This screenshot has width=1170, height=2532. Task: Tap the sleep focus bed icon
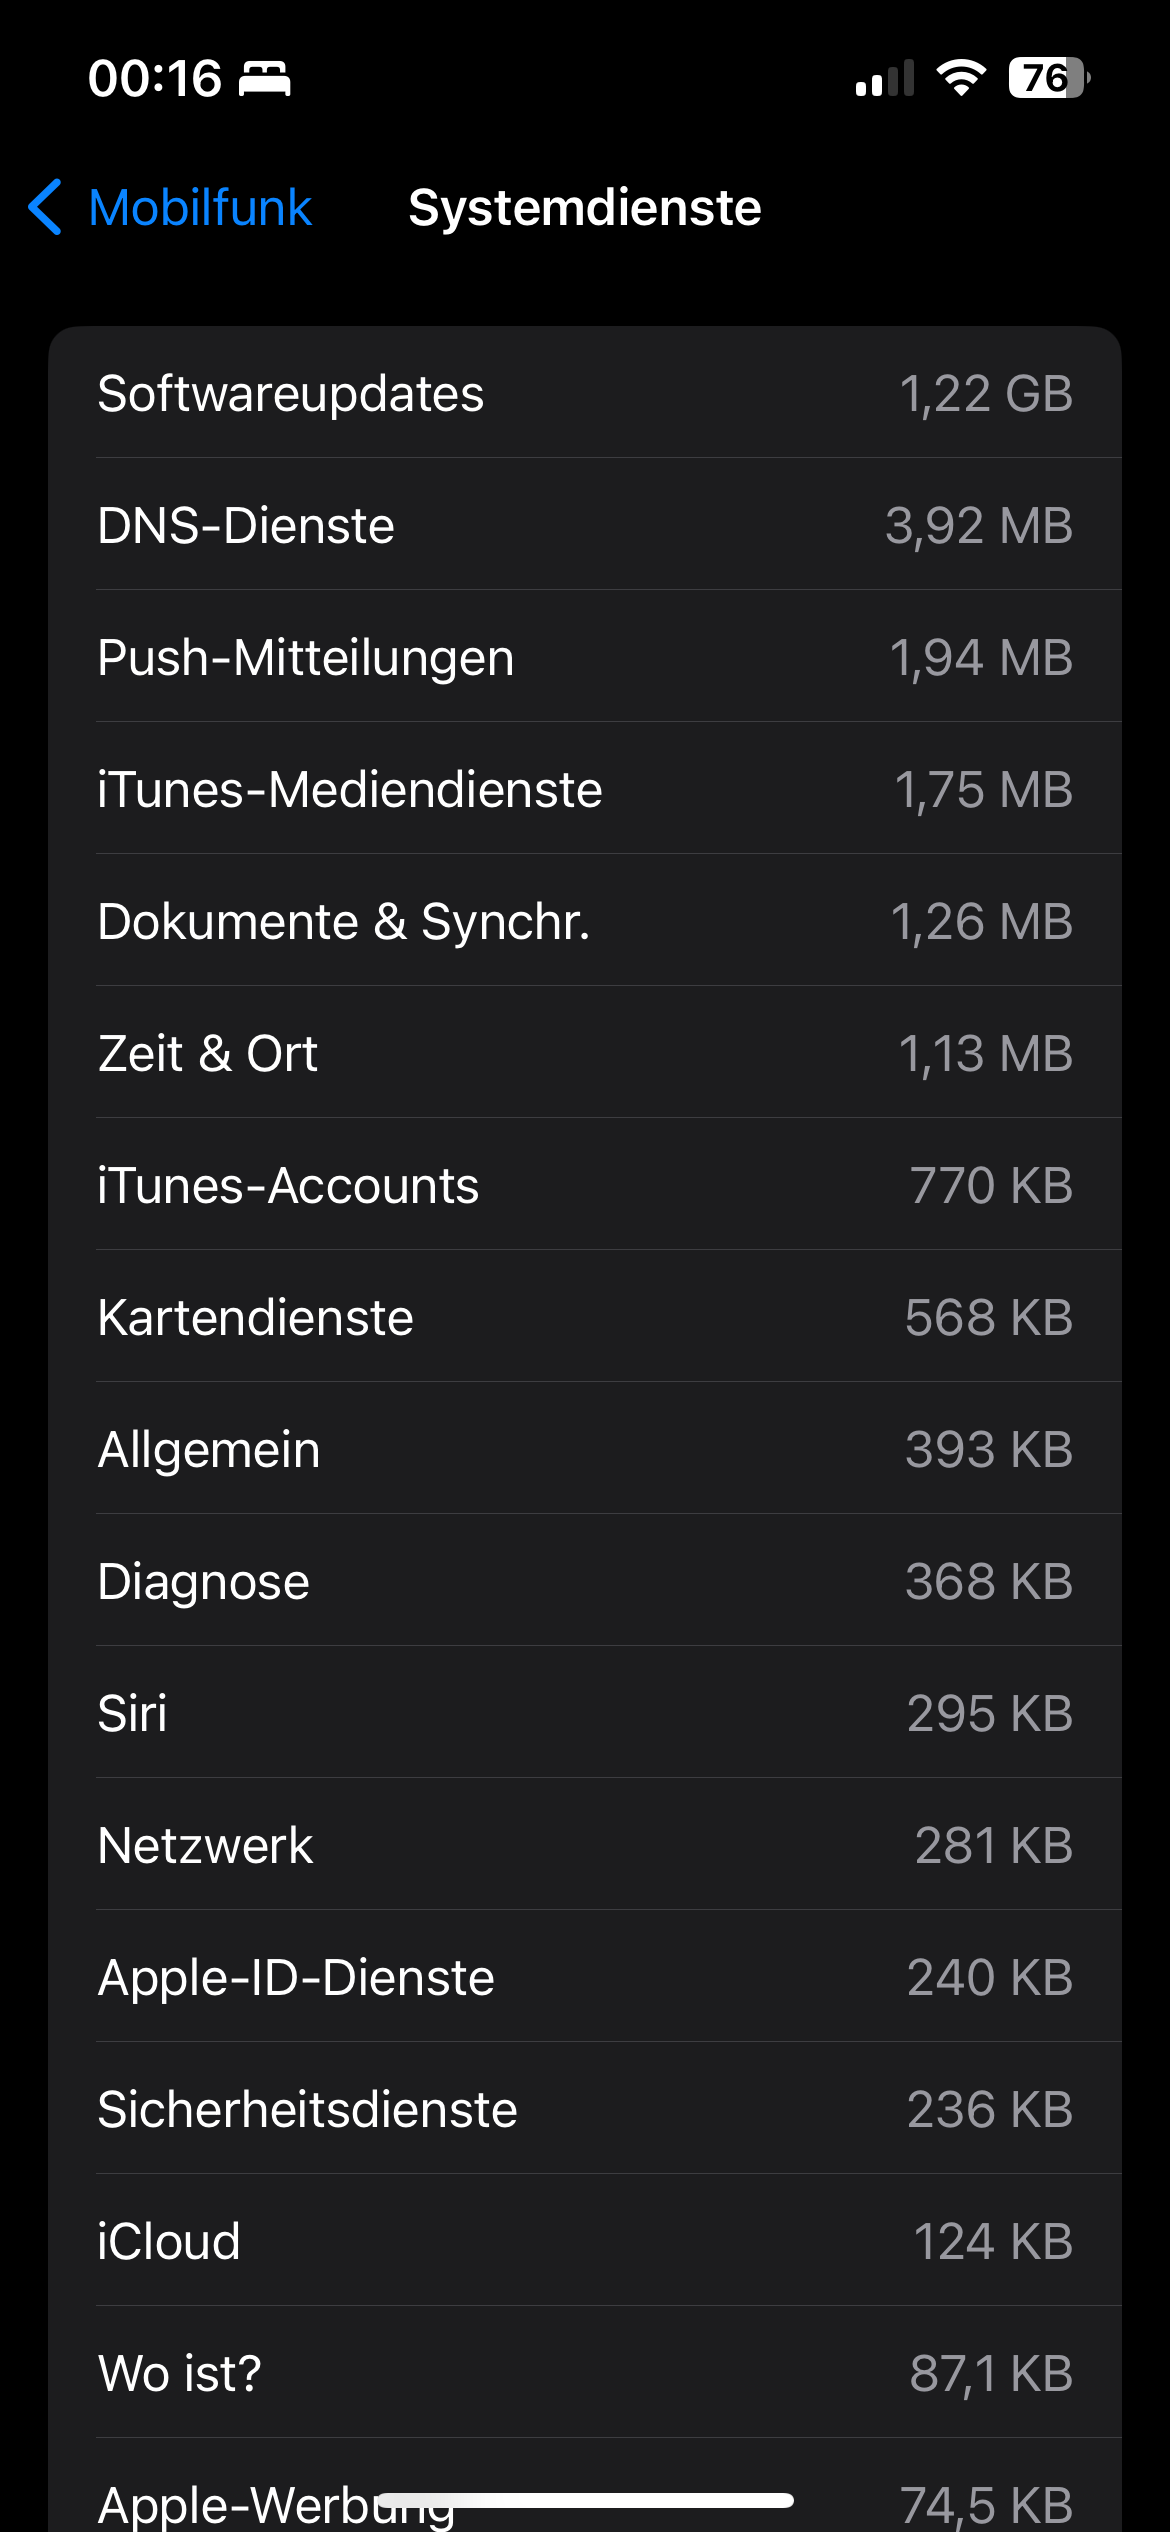coord(265,78)
